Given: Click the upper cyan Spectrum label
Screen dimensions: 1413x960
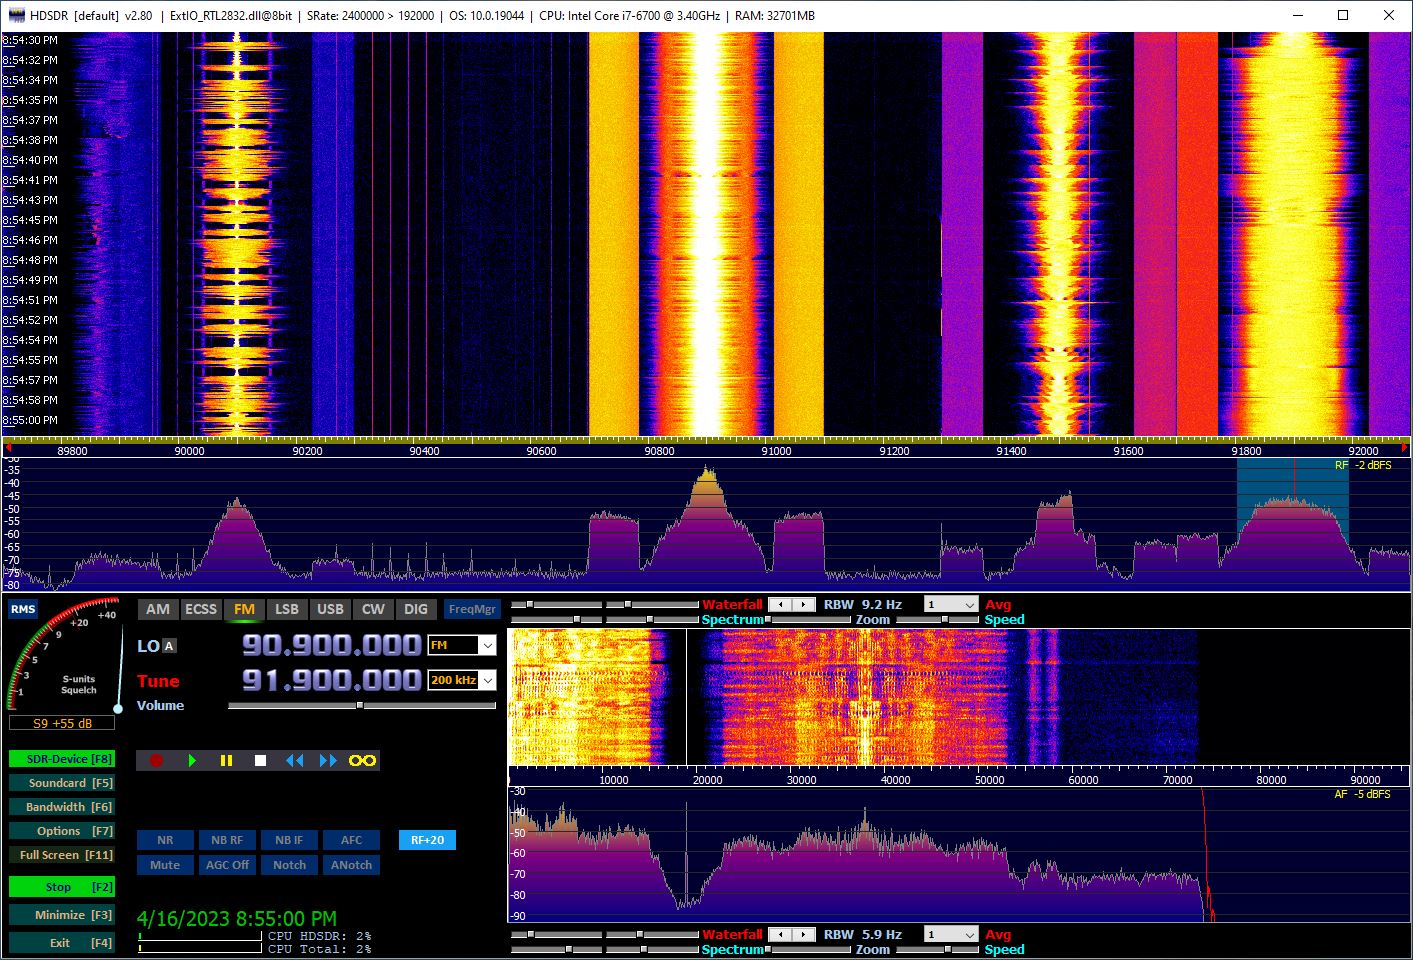Looking at the screenshot, I should coord(732,620).
